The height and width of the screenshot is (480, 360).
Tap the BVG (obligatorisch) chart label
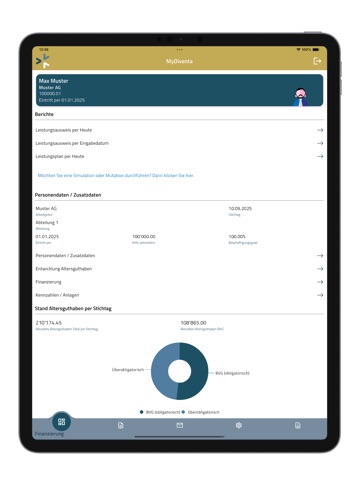(232, 373)
